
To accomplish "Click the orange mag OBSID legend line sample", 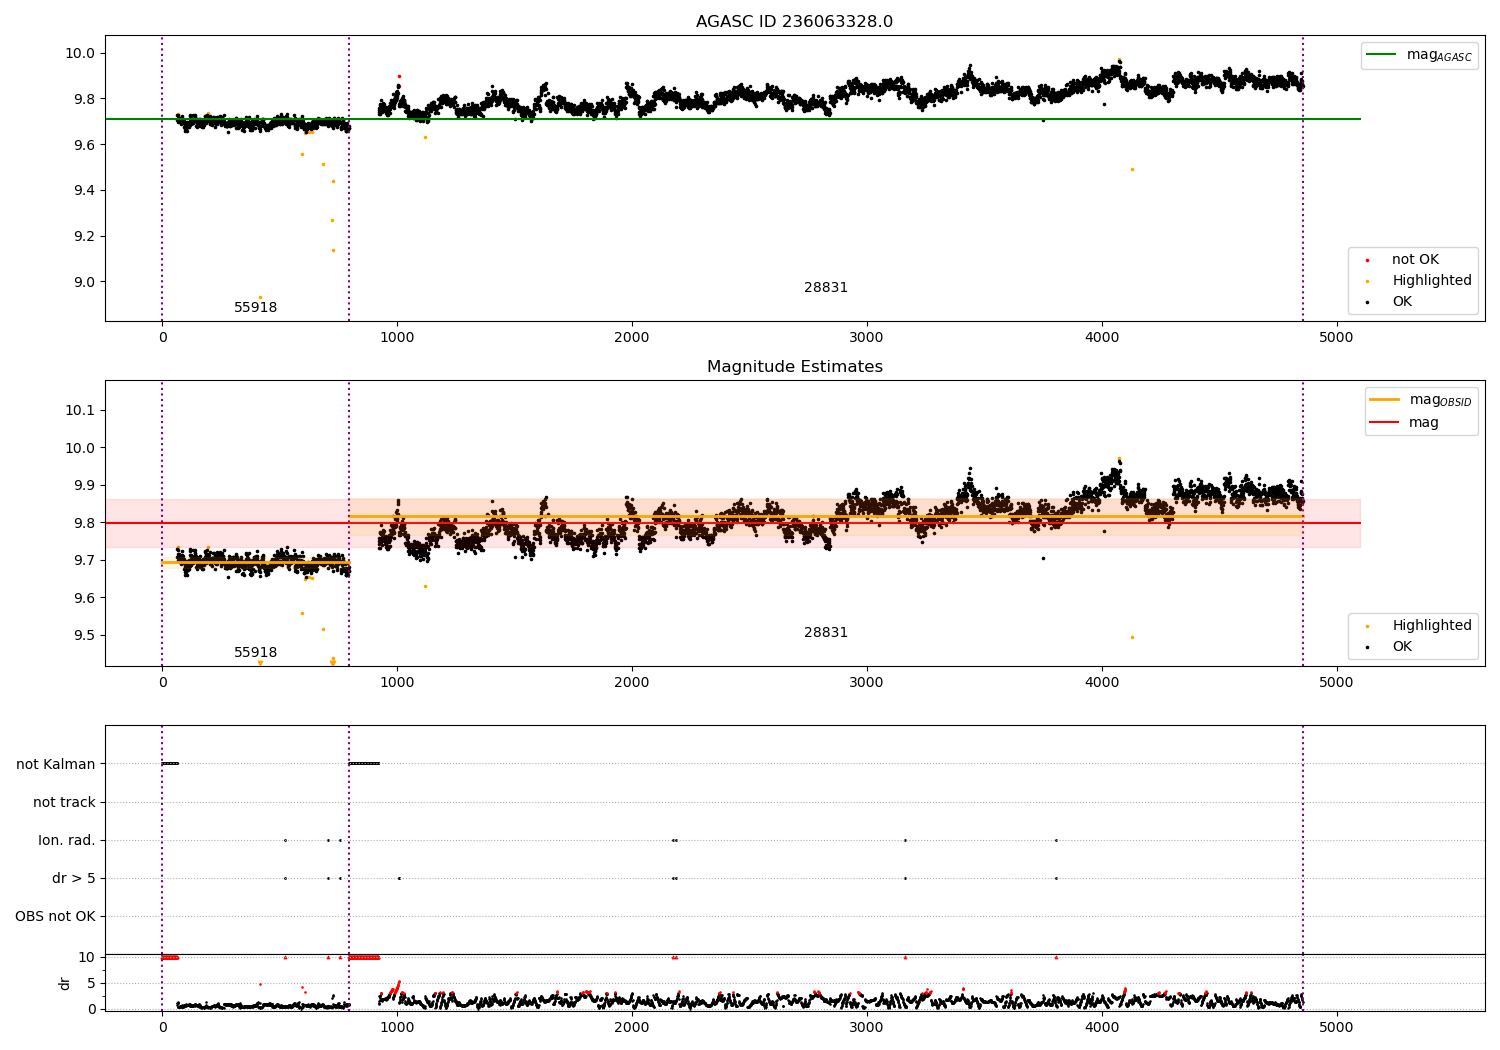I will (x=1384, y=400).
